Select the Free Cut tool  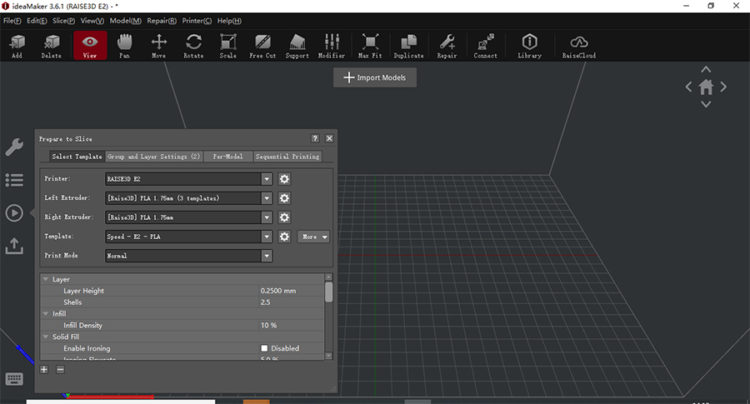click(263, 46)
